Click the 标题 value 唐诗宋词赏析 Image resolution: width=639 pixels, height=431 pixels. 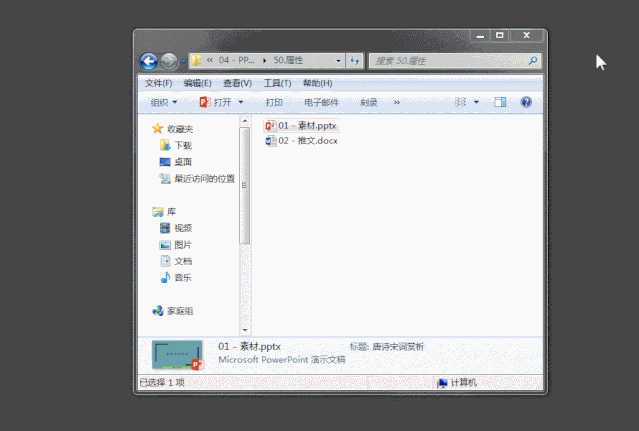coord(398,347)
